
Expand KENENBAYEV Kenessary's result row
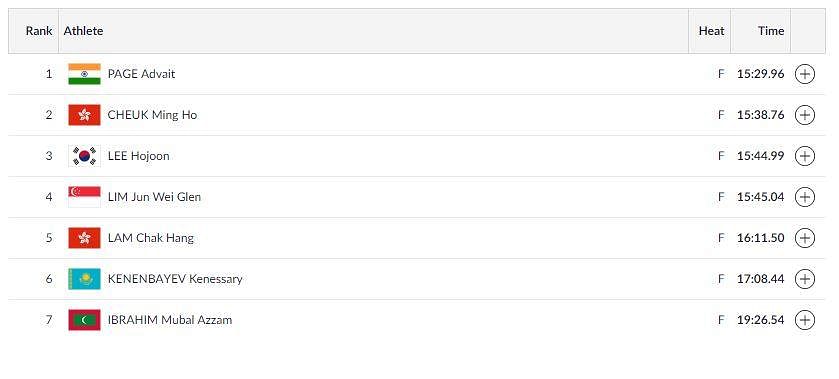pos(805,279)
